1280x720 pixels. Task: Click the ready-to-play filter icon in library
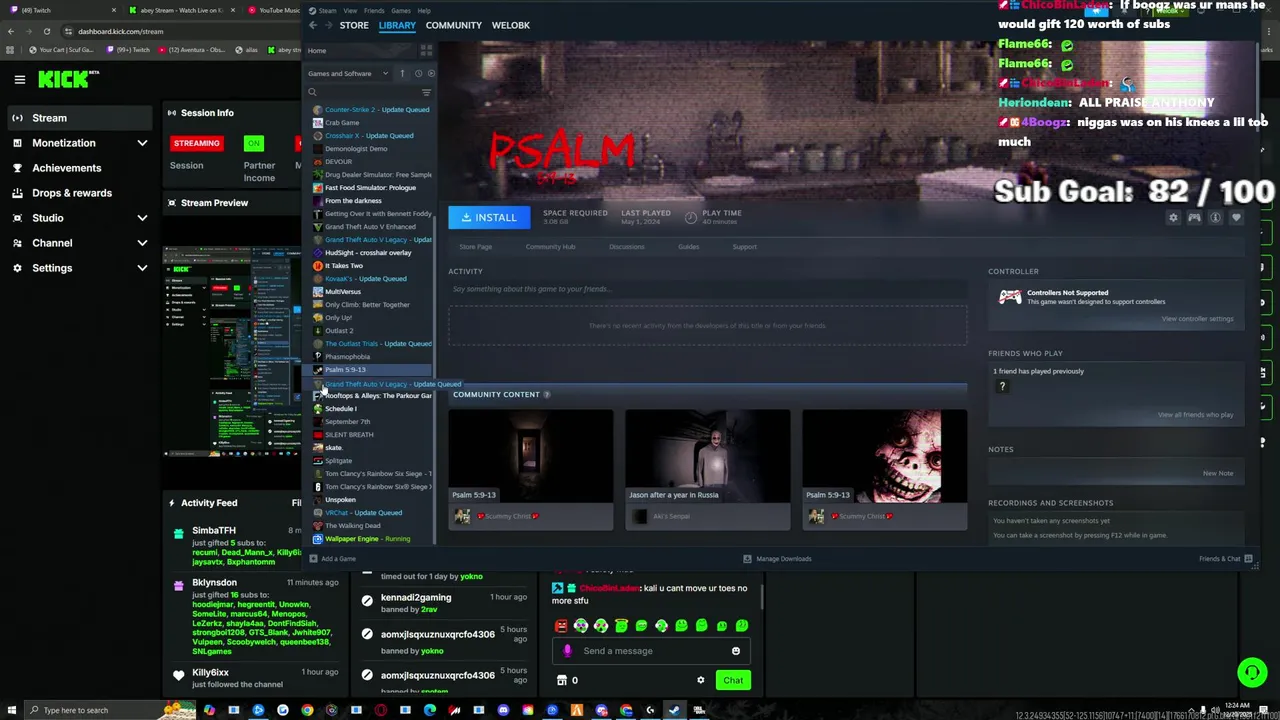click(x=431, y=73)
